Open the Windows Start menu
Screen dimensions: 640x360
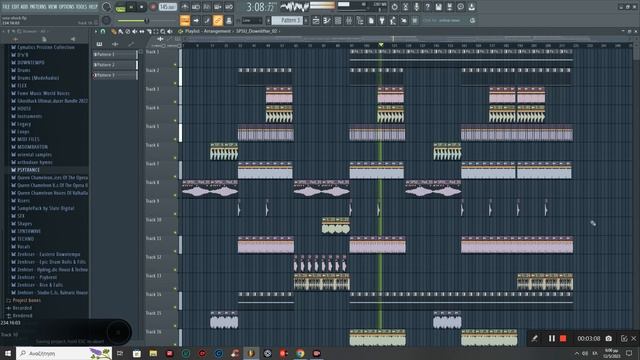(7, 353)
